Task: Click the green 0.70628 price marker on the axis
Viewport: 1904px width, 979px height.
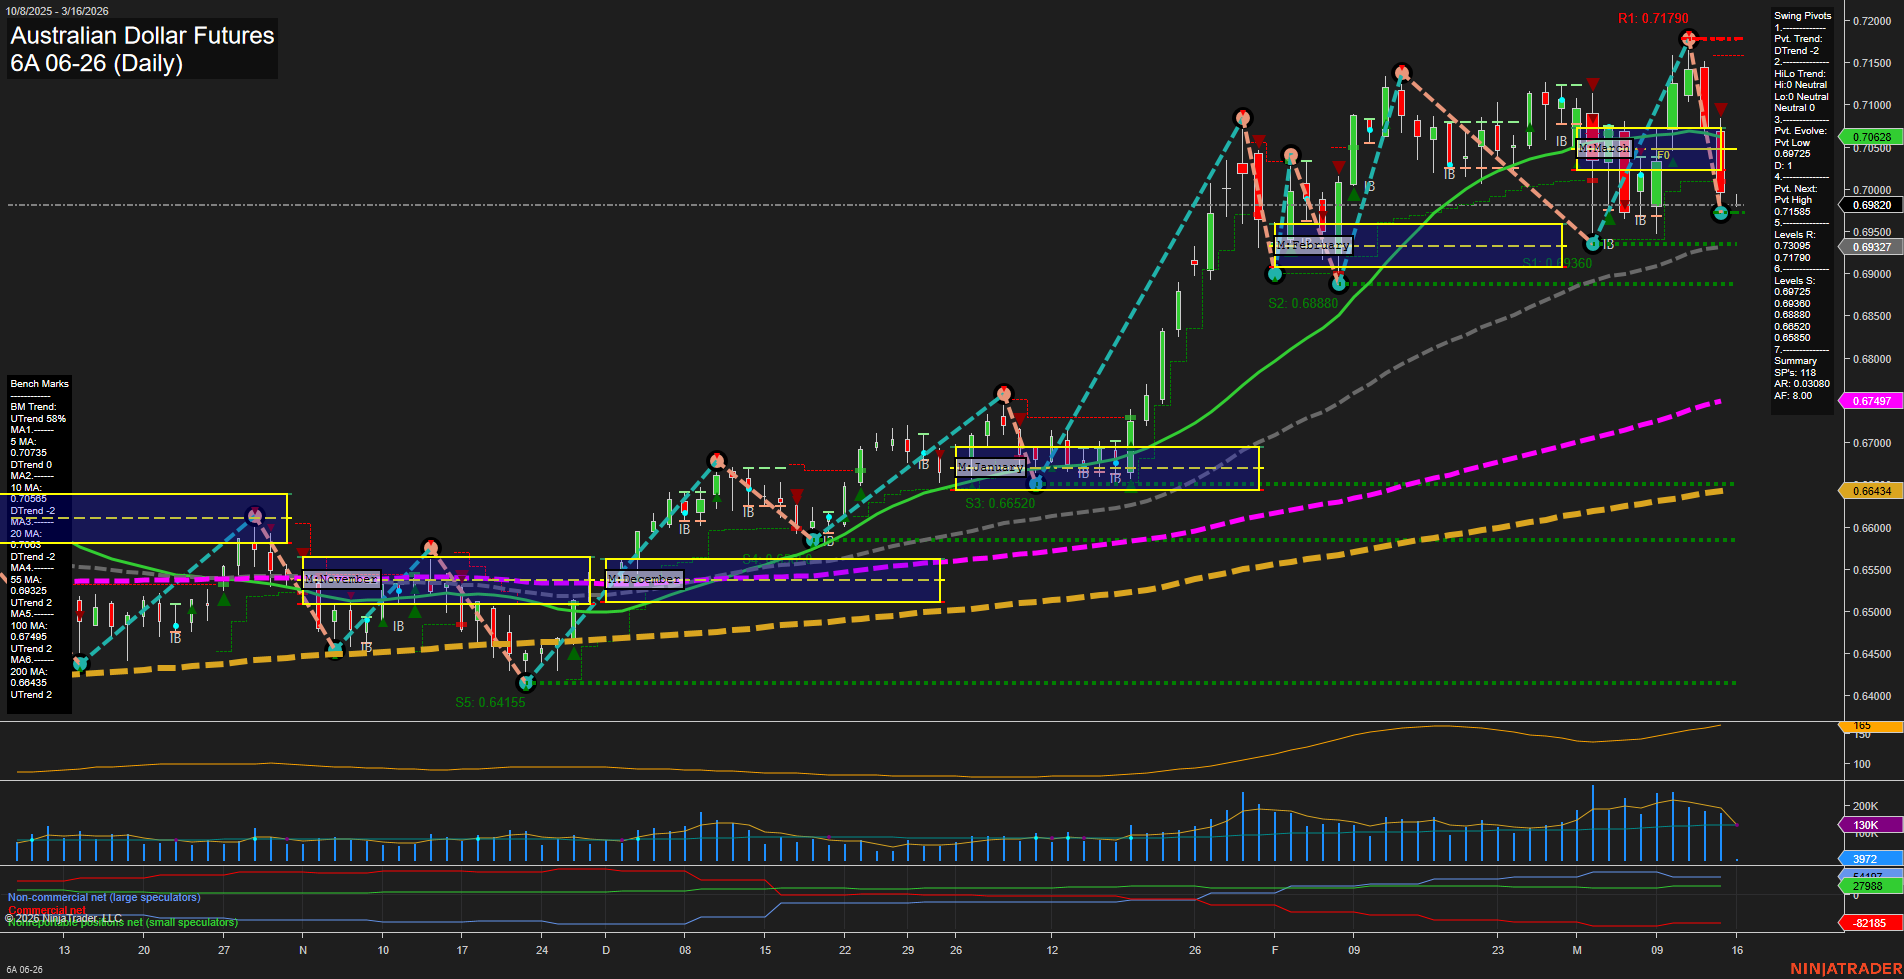Action: 1870,136
